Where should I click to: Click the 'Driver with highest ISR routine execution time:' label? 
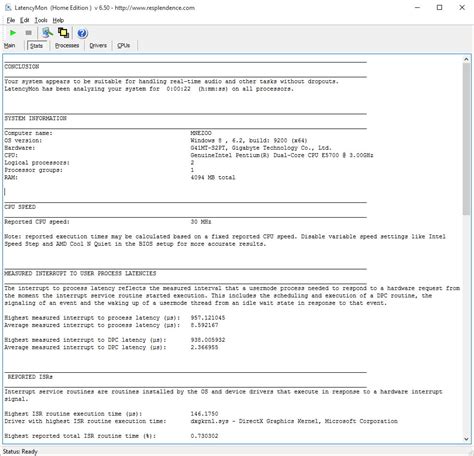coord(85,421)
